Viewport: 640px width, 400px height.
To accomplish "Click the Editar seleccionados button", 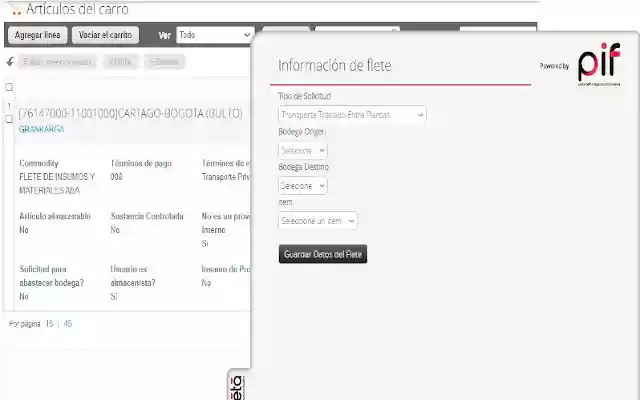I will [57, 62].
